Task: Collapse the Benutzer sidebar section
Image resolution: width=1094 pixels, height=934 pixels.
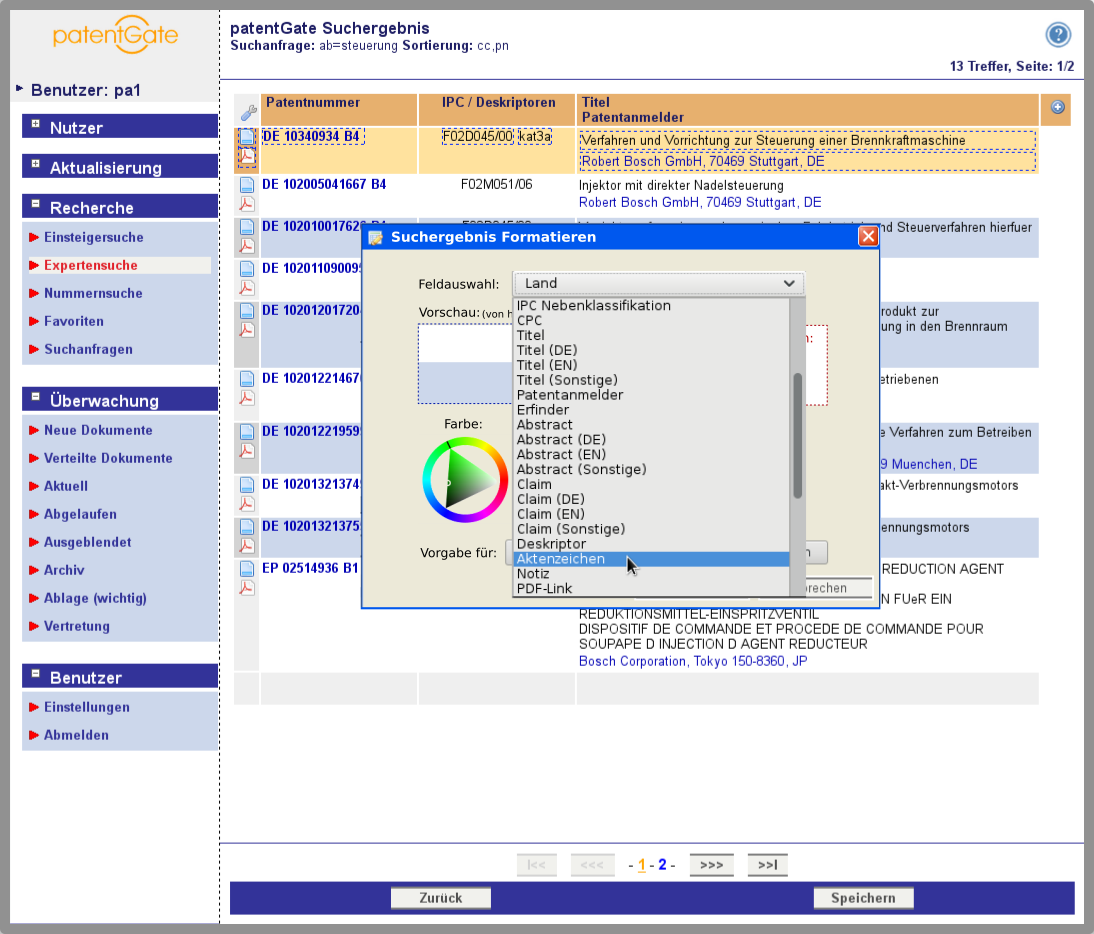Action: (x=36, y=675)
